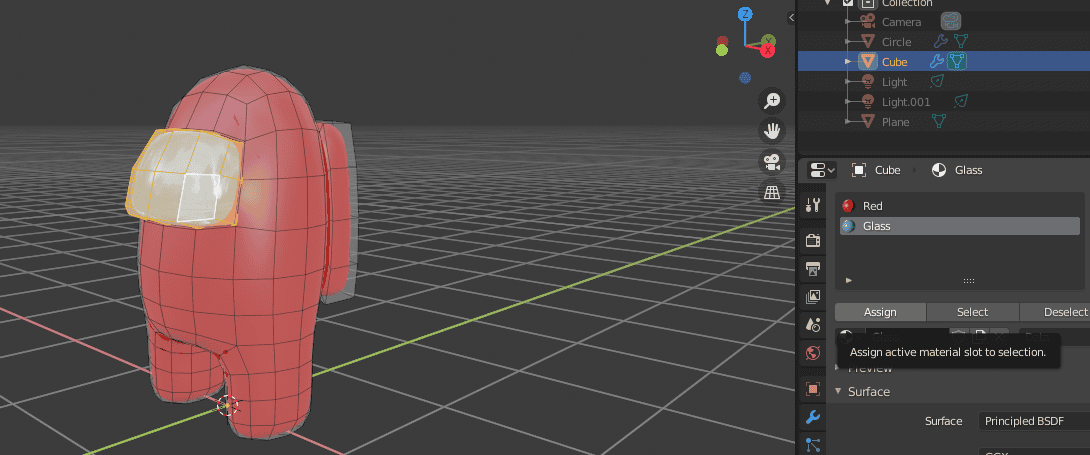Open the Object properties tab

(x=813, y=388)
